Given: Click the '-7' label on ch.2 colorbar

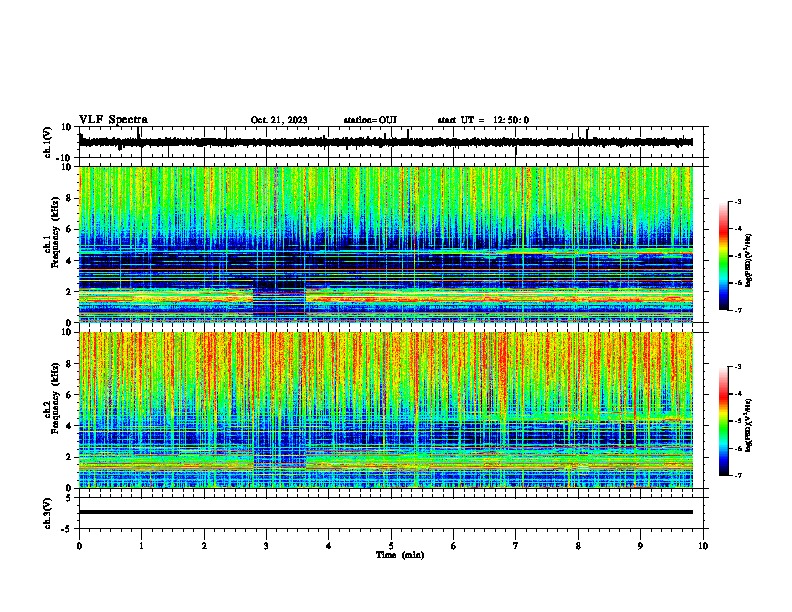Looking at the screenshot, I should click(x=738, y=475).
